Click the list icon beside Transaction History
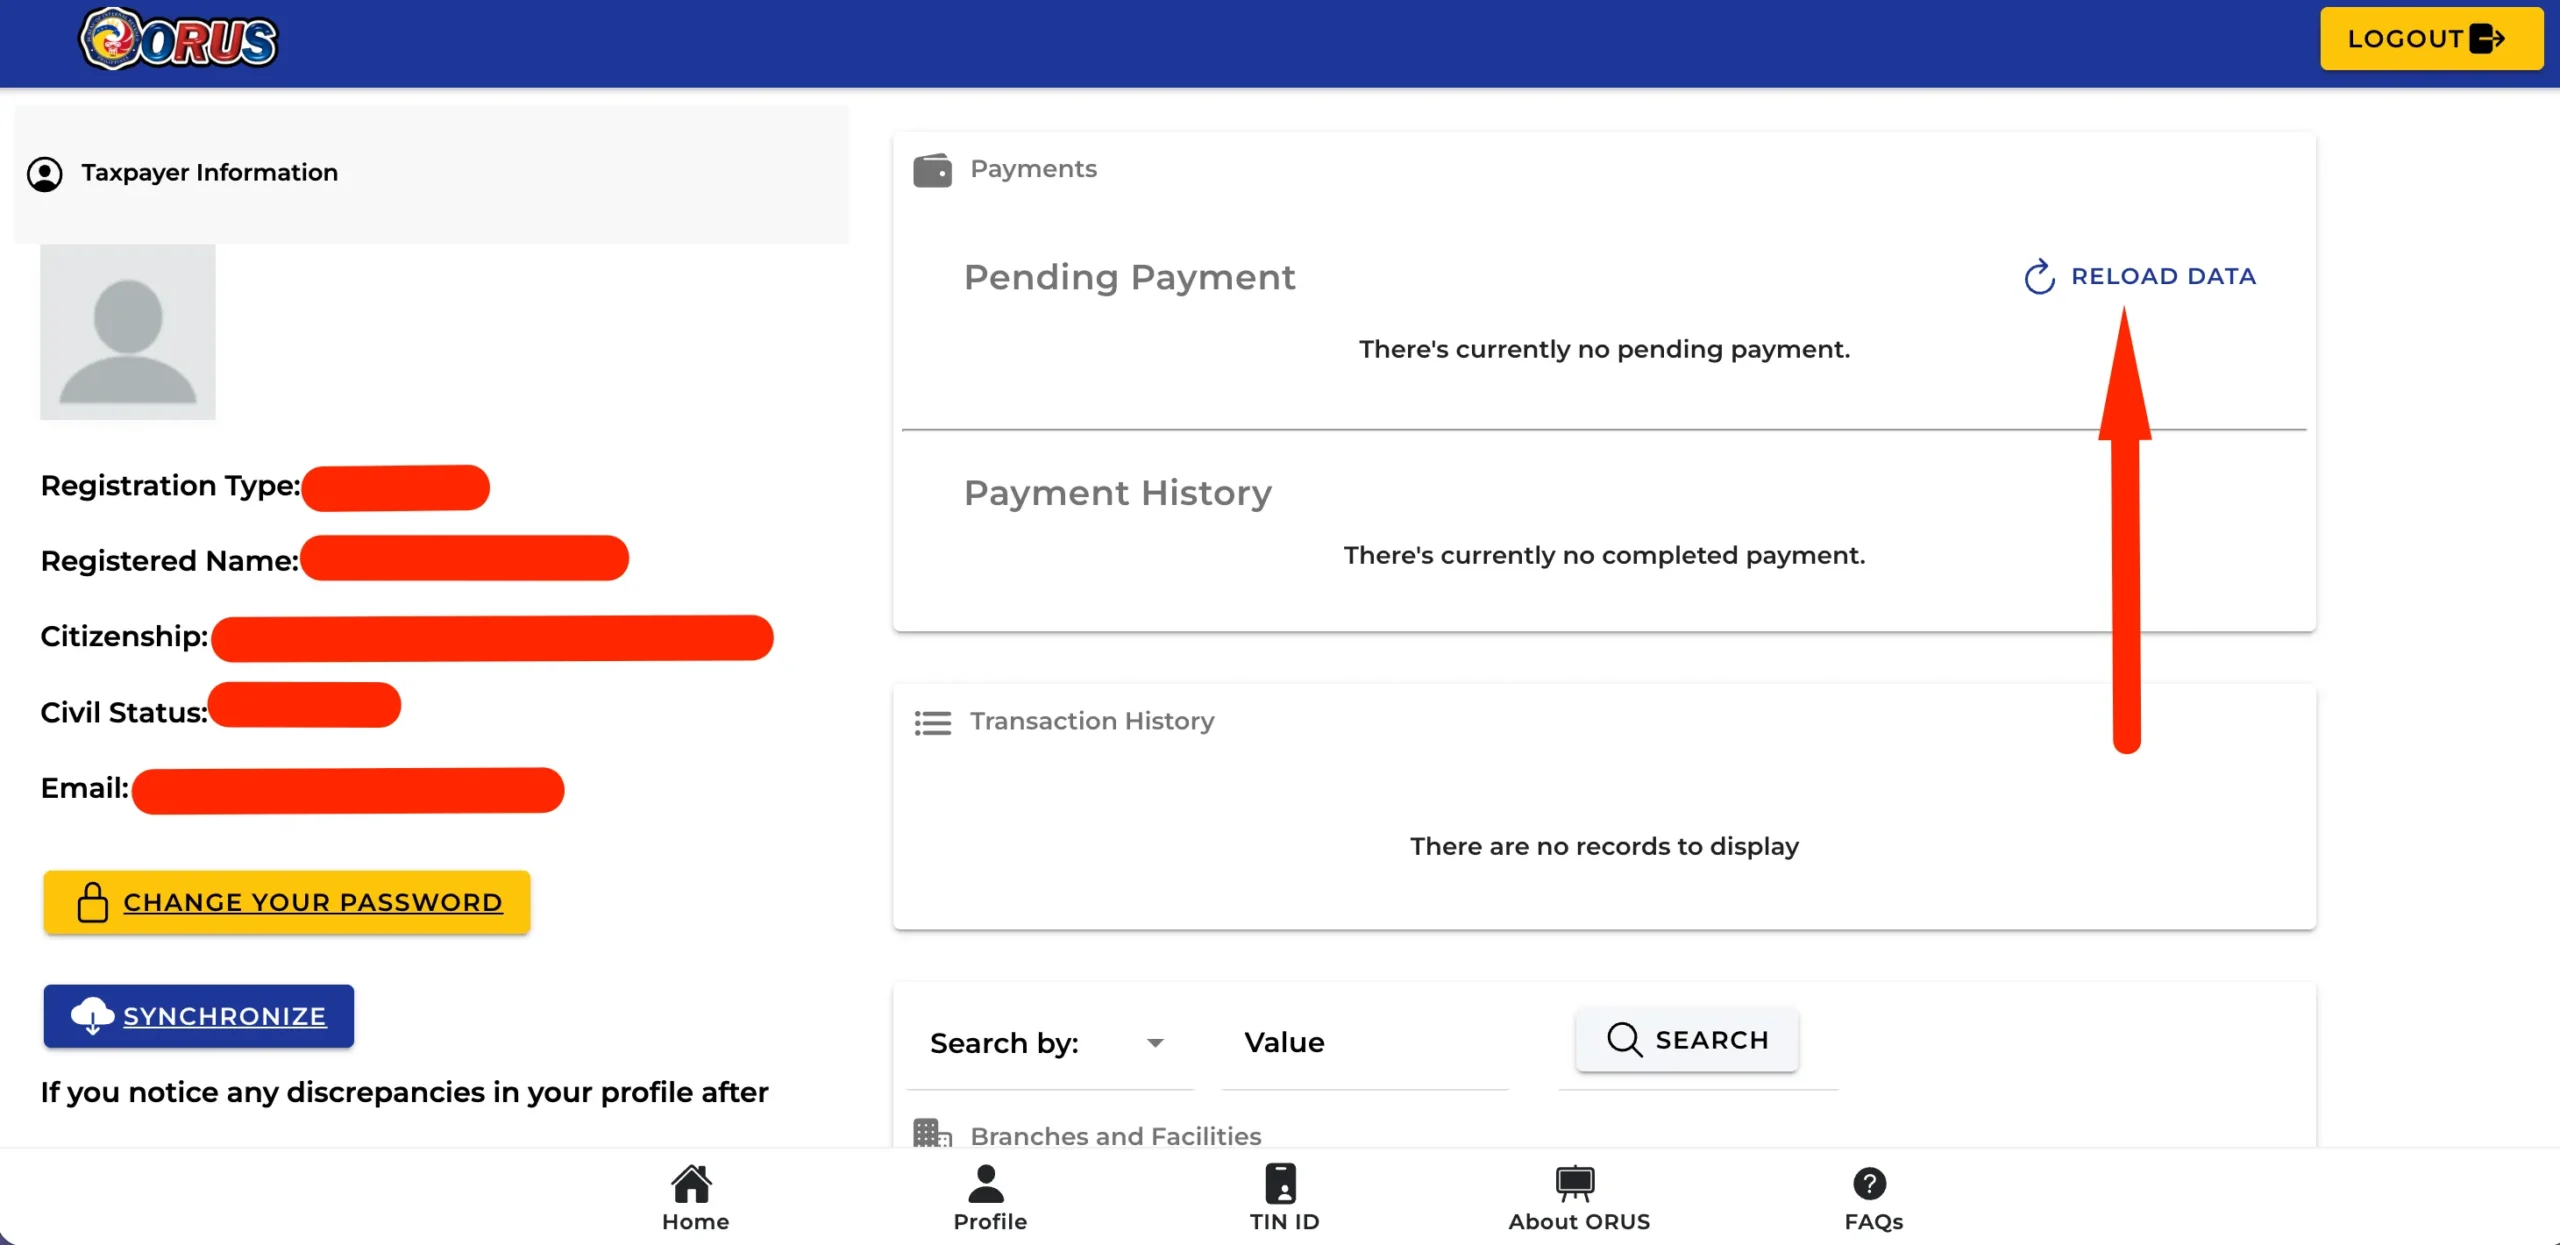2560x1245 pixels. (932, 722)
